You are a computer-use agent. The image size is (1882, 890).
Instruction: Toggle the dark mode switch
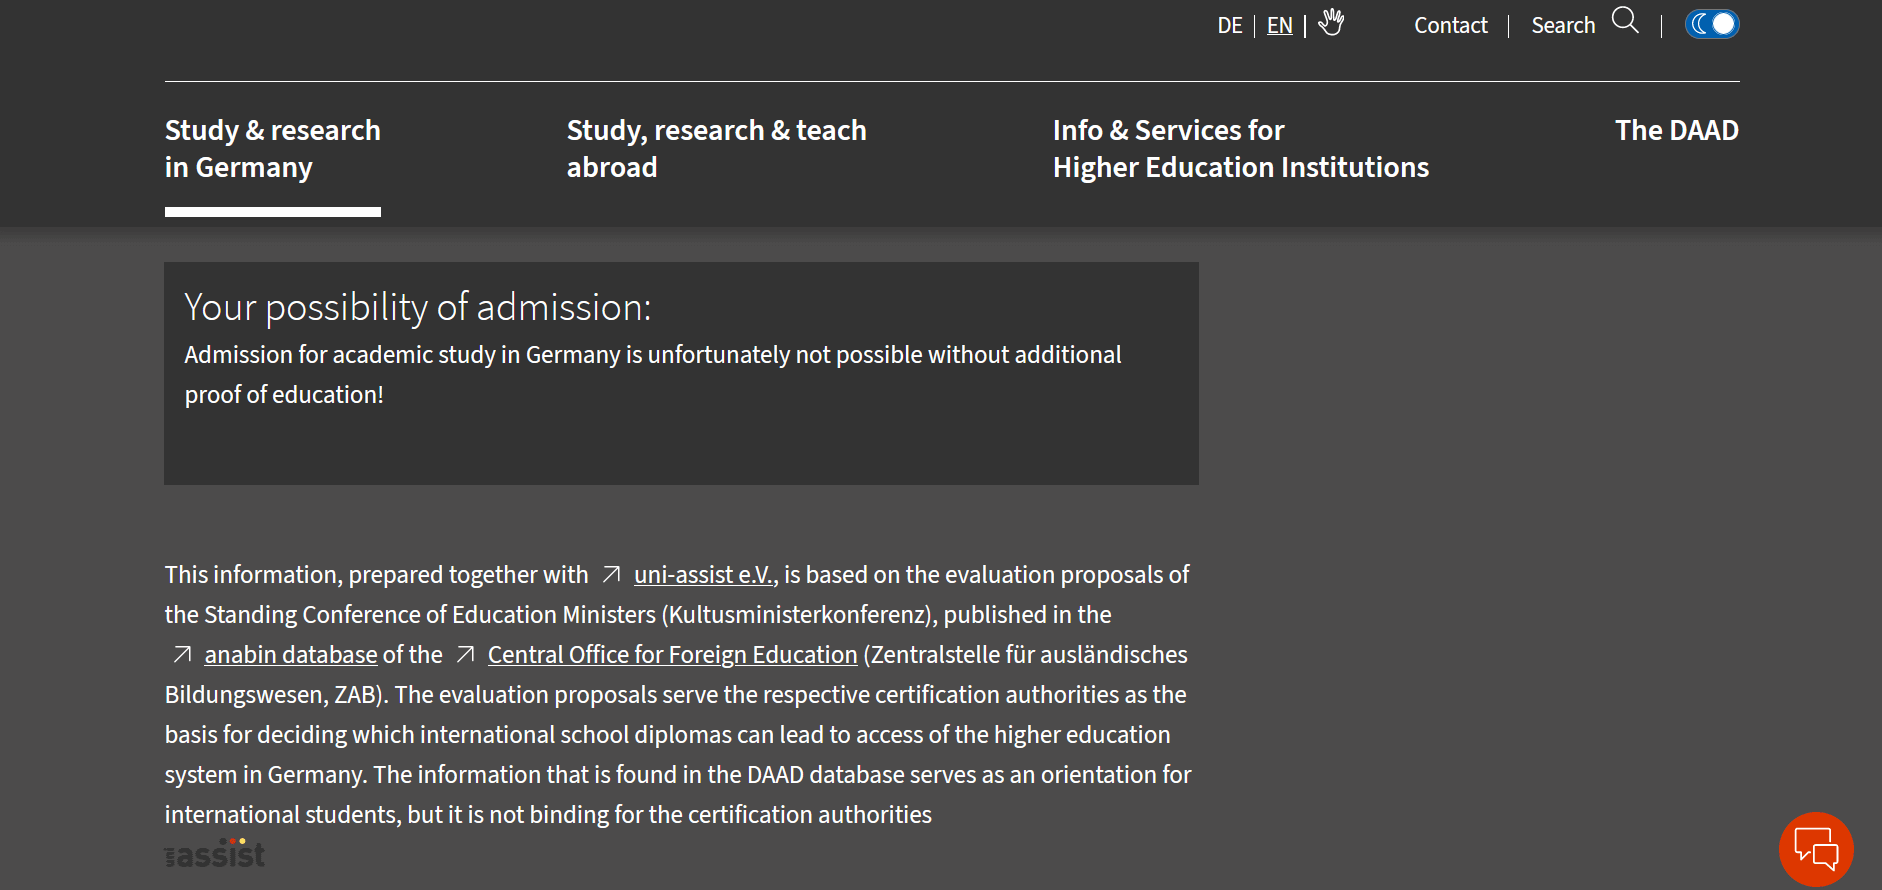click(x=1712, y=24)
